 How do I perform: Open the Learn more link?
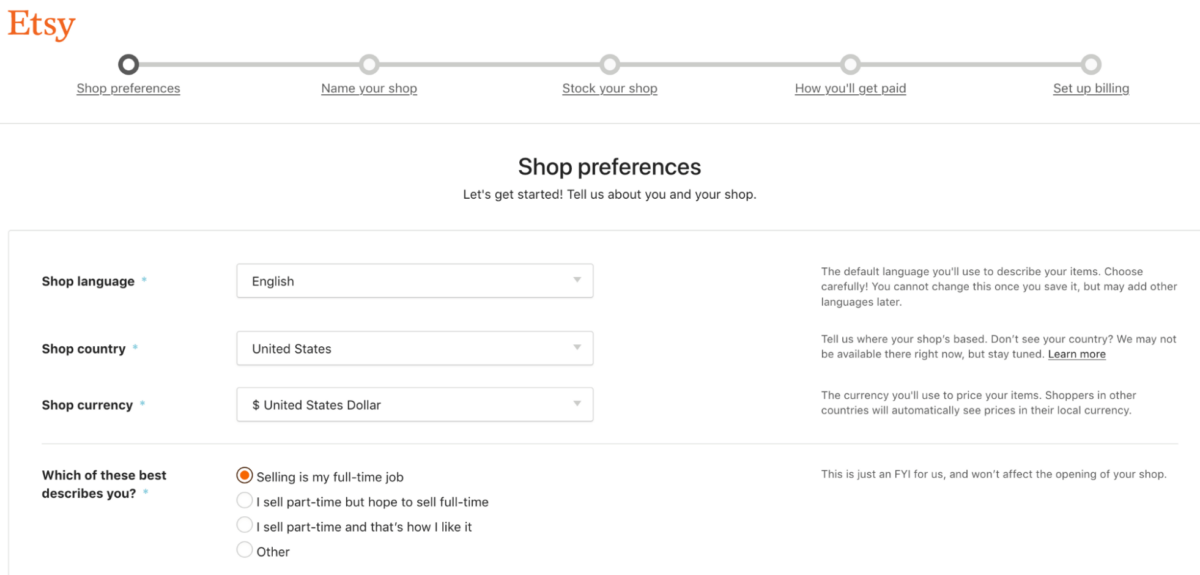tap(1077, 354)
